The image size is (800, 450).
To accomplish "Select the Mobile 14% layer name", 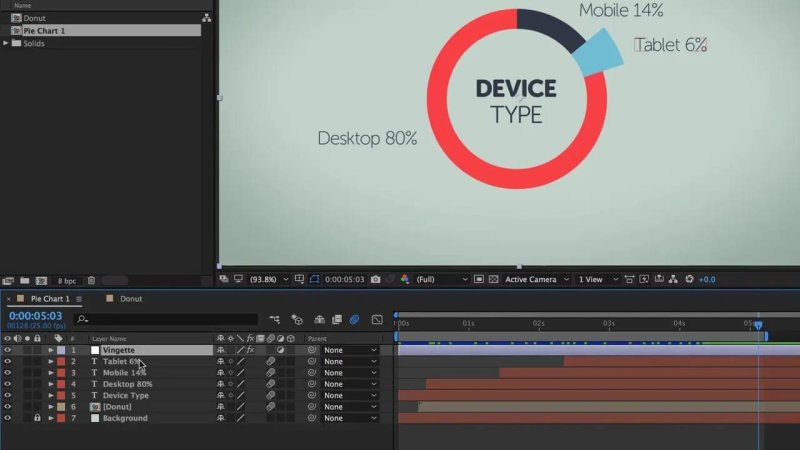I will point(124,372).
